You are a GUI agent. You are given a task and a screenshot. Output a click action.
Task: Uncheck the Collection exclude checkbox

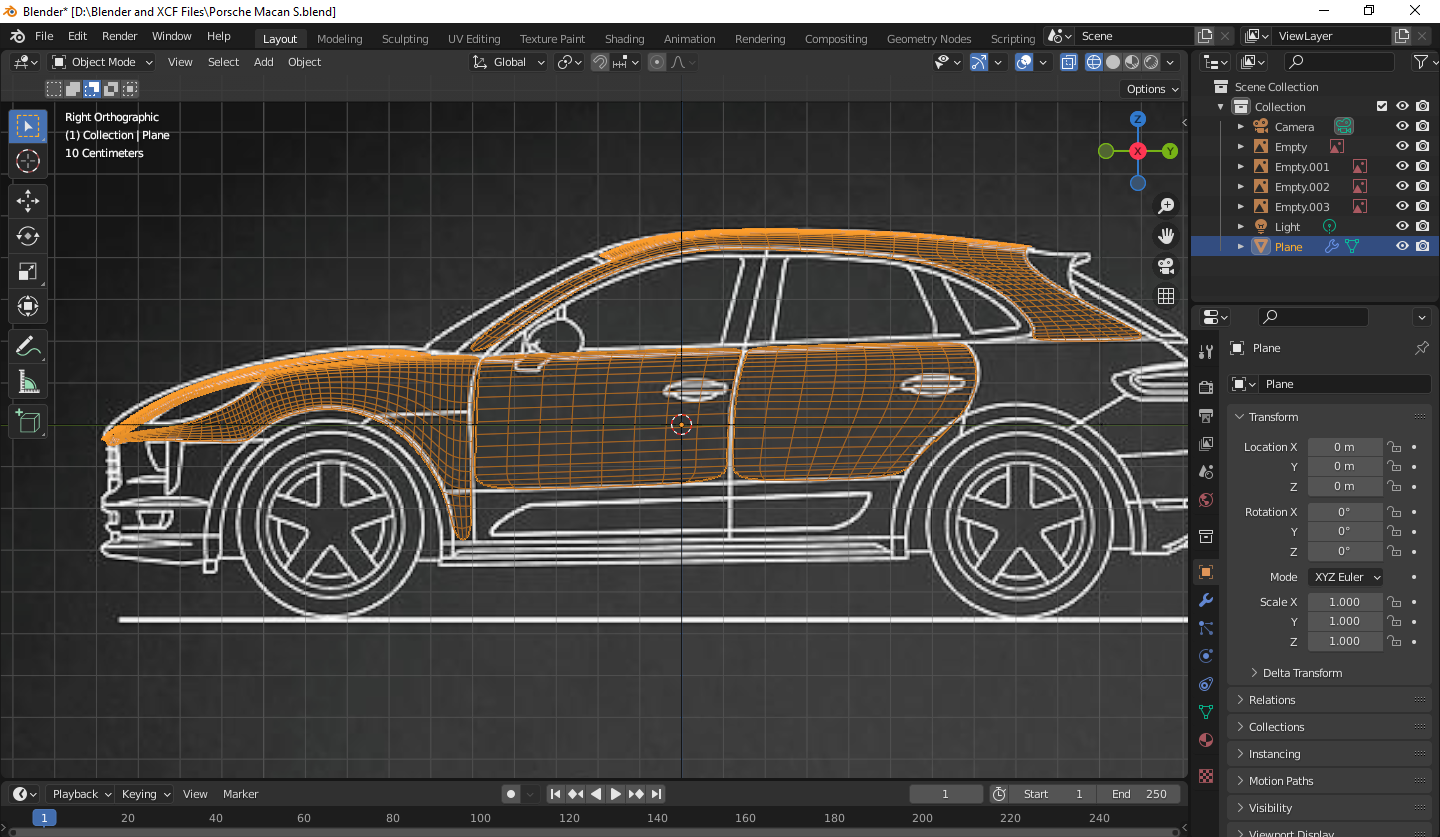coord(1382,107)
